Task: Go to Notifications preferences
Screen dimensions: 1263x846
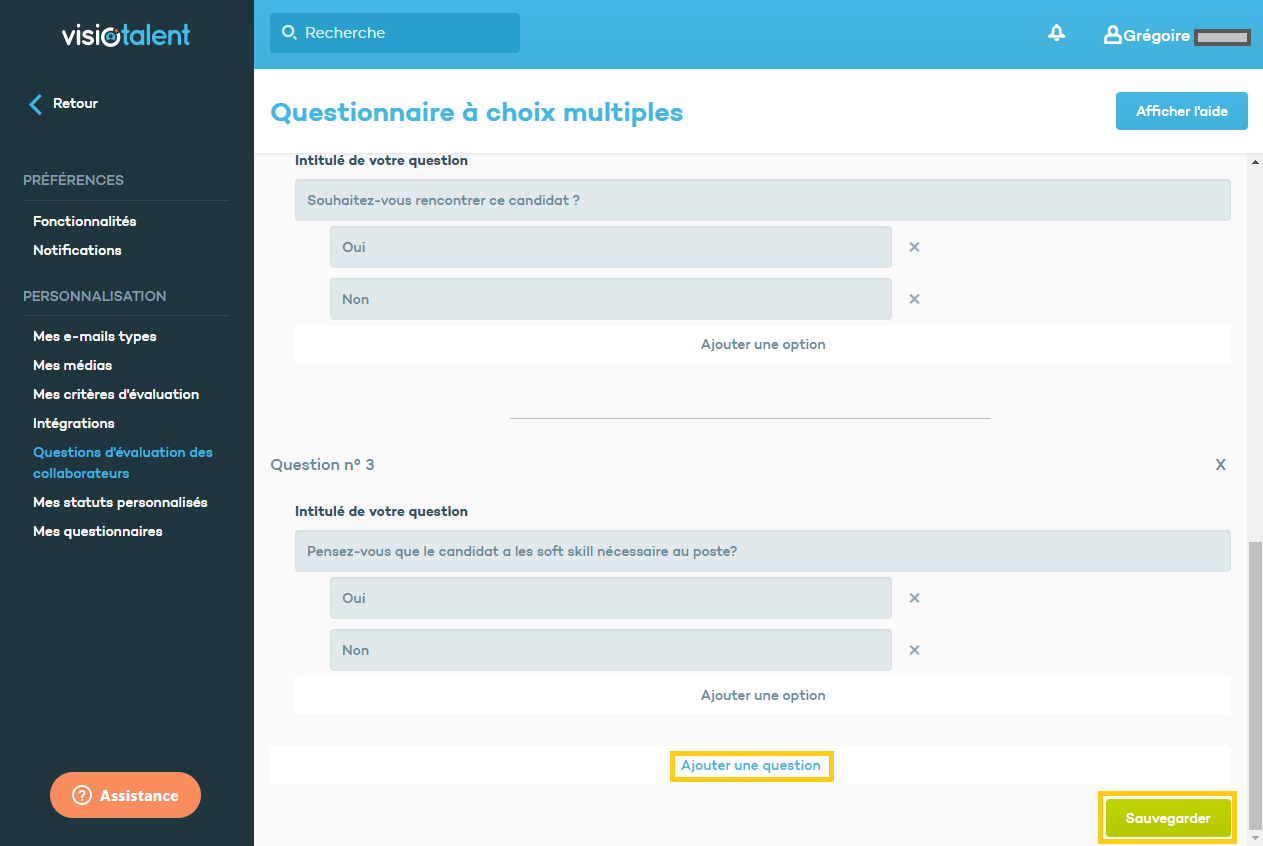Action: [x=77, y=250]
